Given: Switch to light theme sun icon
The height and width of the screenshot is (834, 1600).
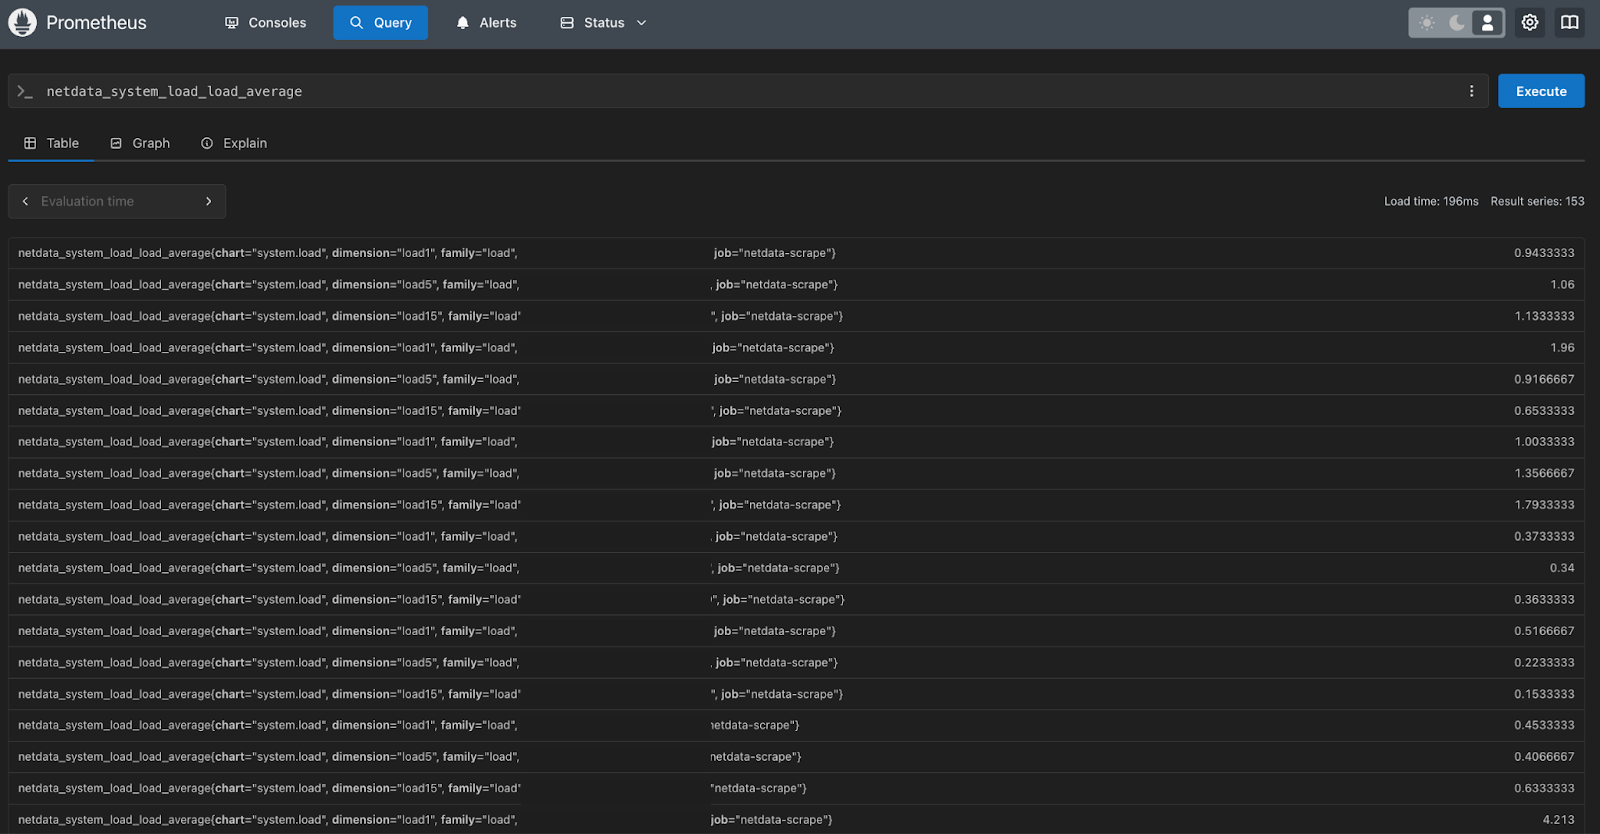Looking at the screenshot, I should [x=1427, y=23].
